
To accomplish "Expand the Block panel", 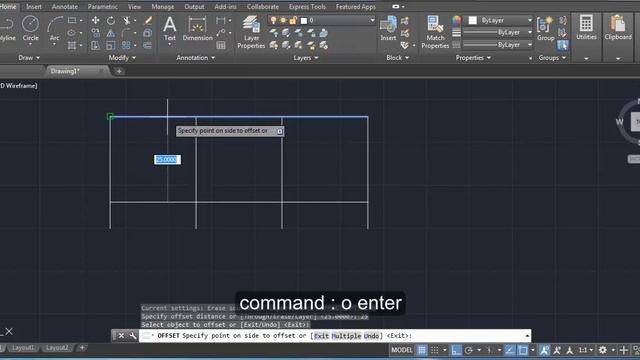I will coord(398,58).
